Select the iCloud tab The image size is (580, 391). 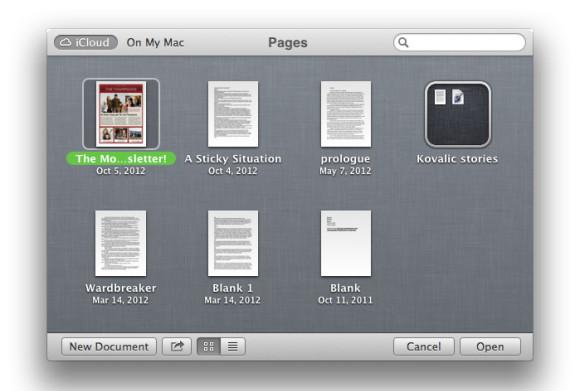(x=85, y=42)
